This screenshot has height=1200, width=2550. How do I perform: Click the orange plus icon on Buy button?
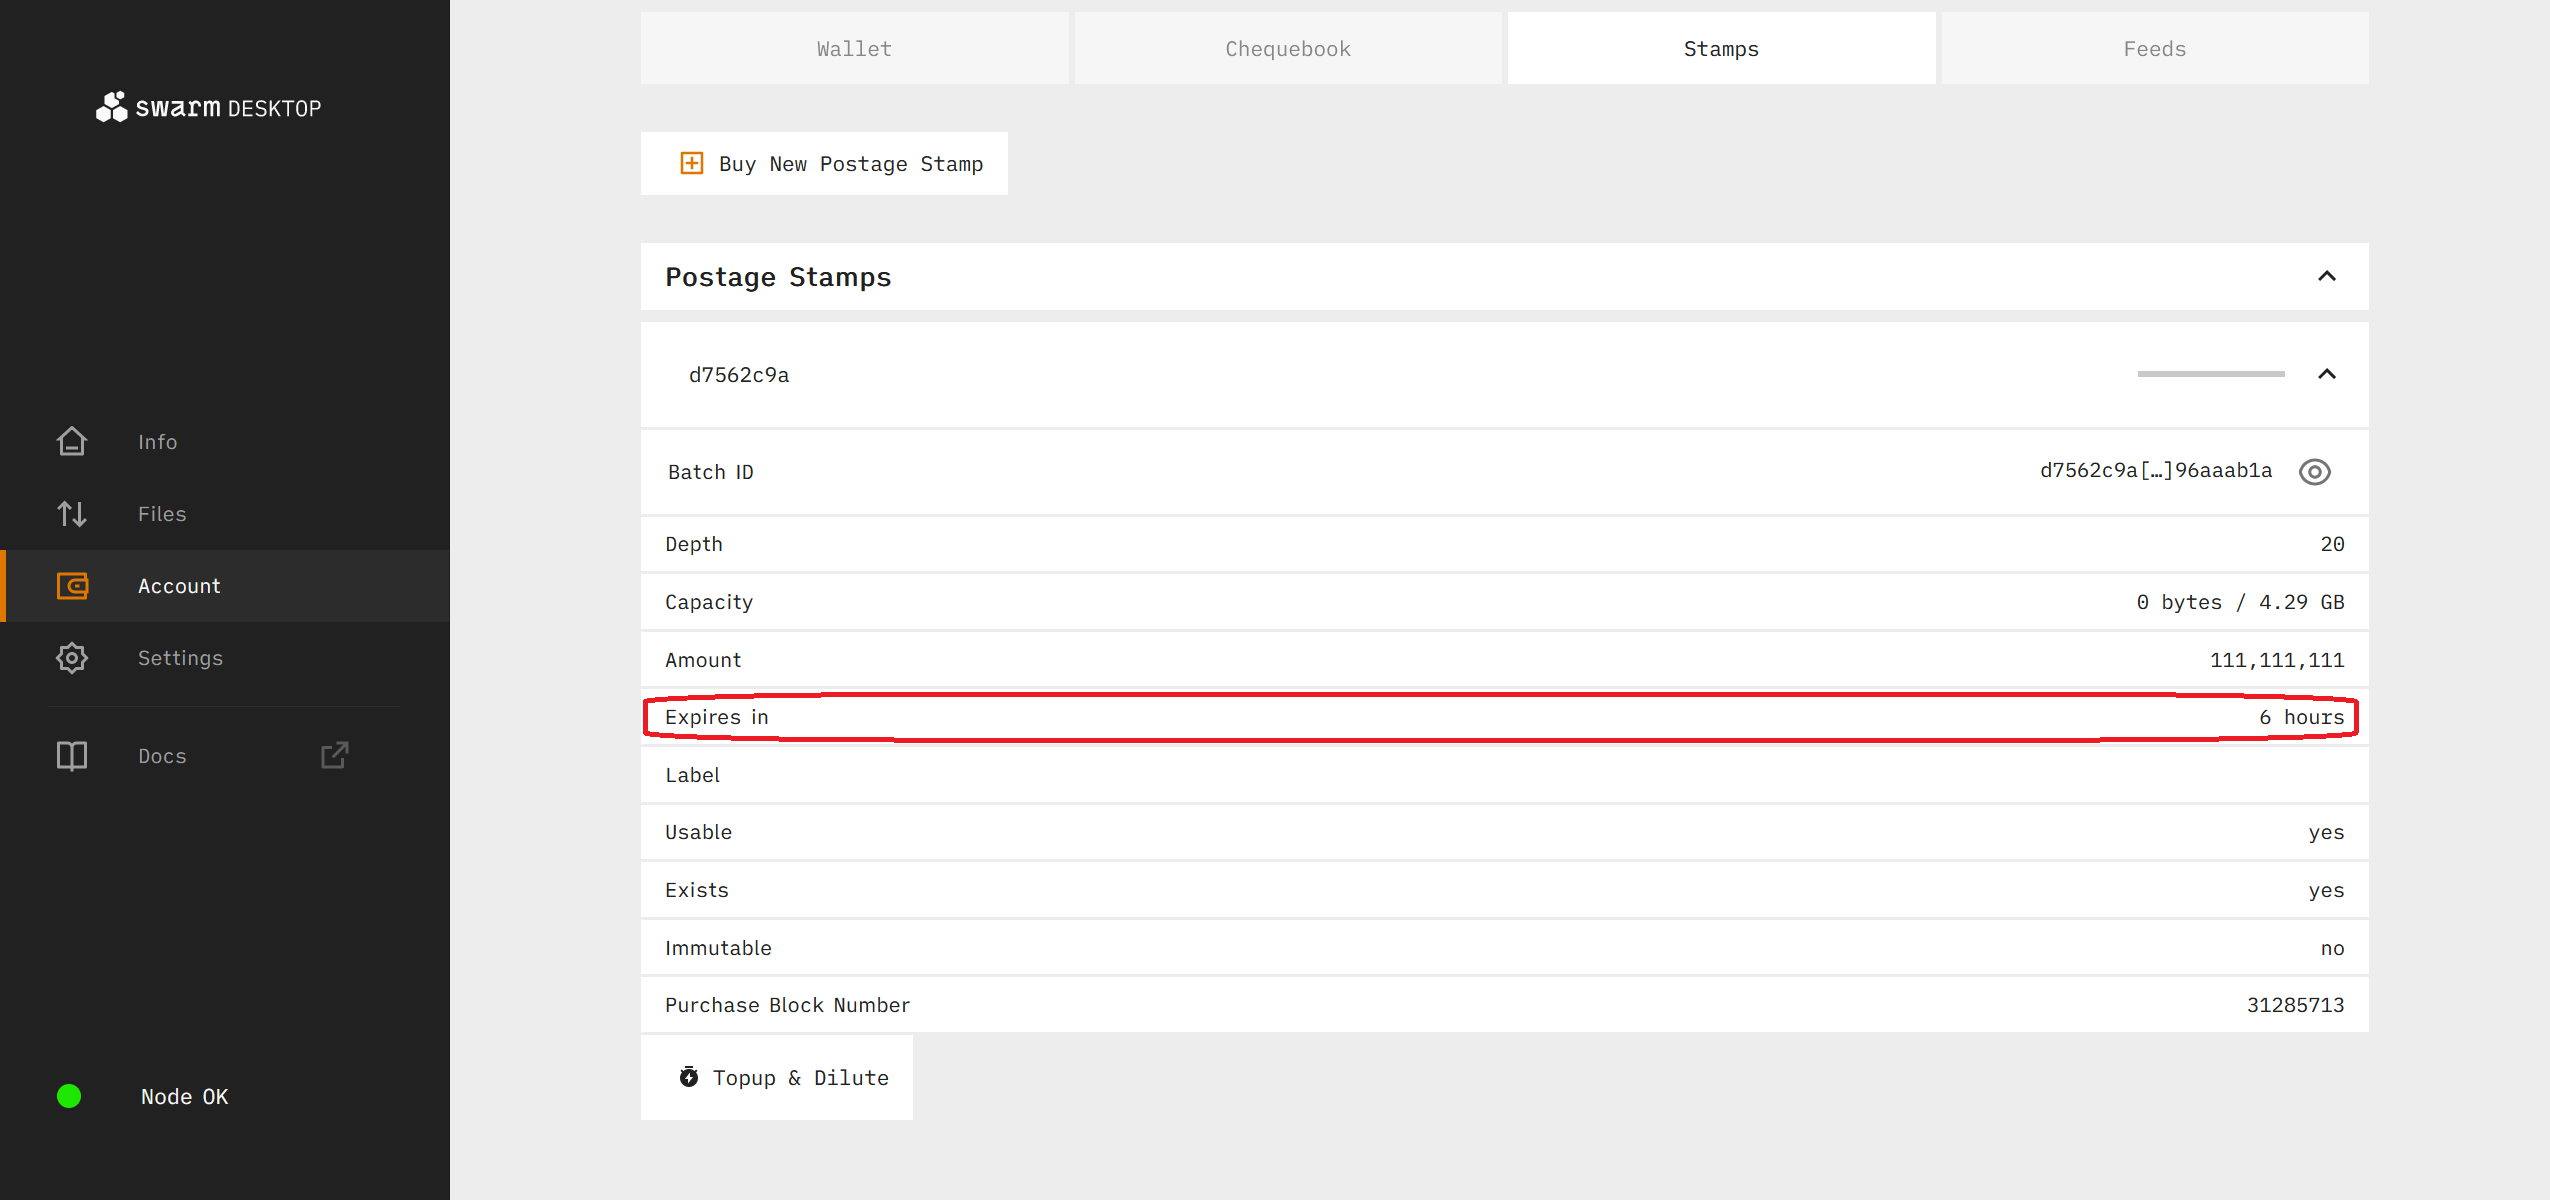691,163
